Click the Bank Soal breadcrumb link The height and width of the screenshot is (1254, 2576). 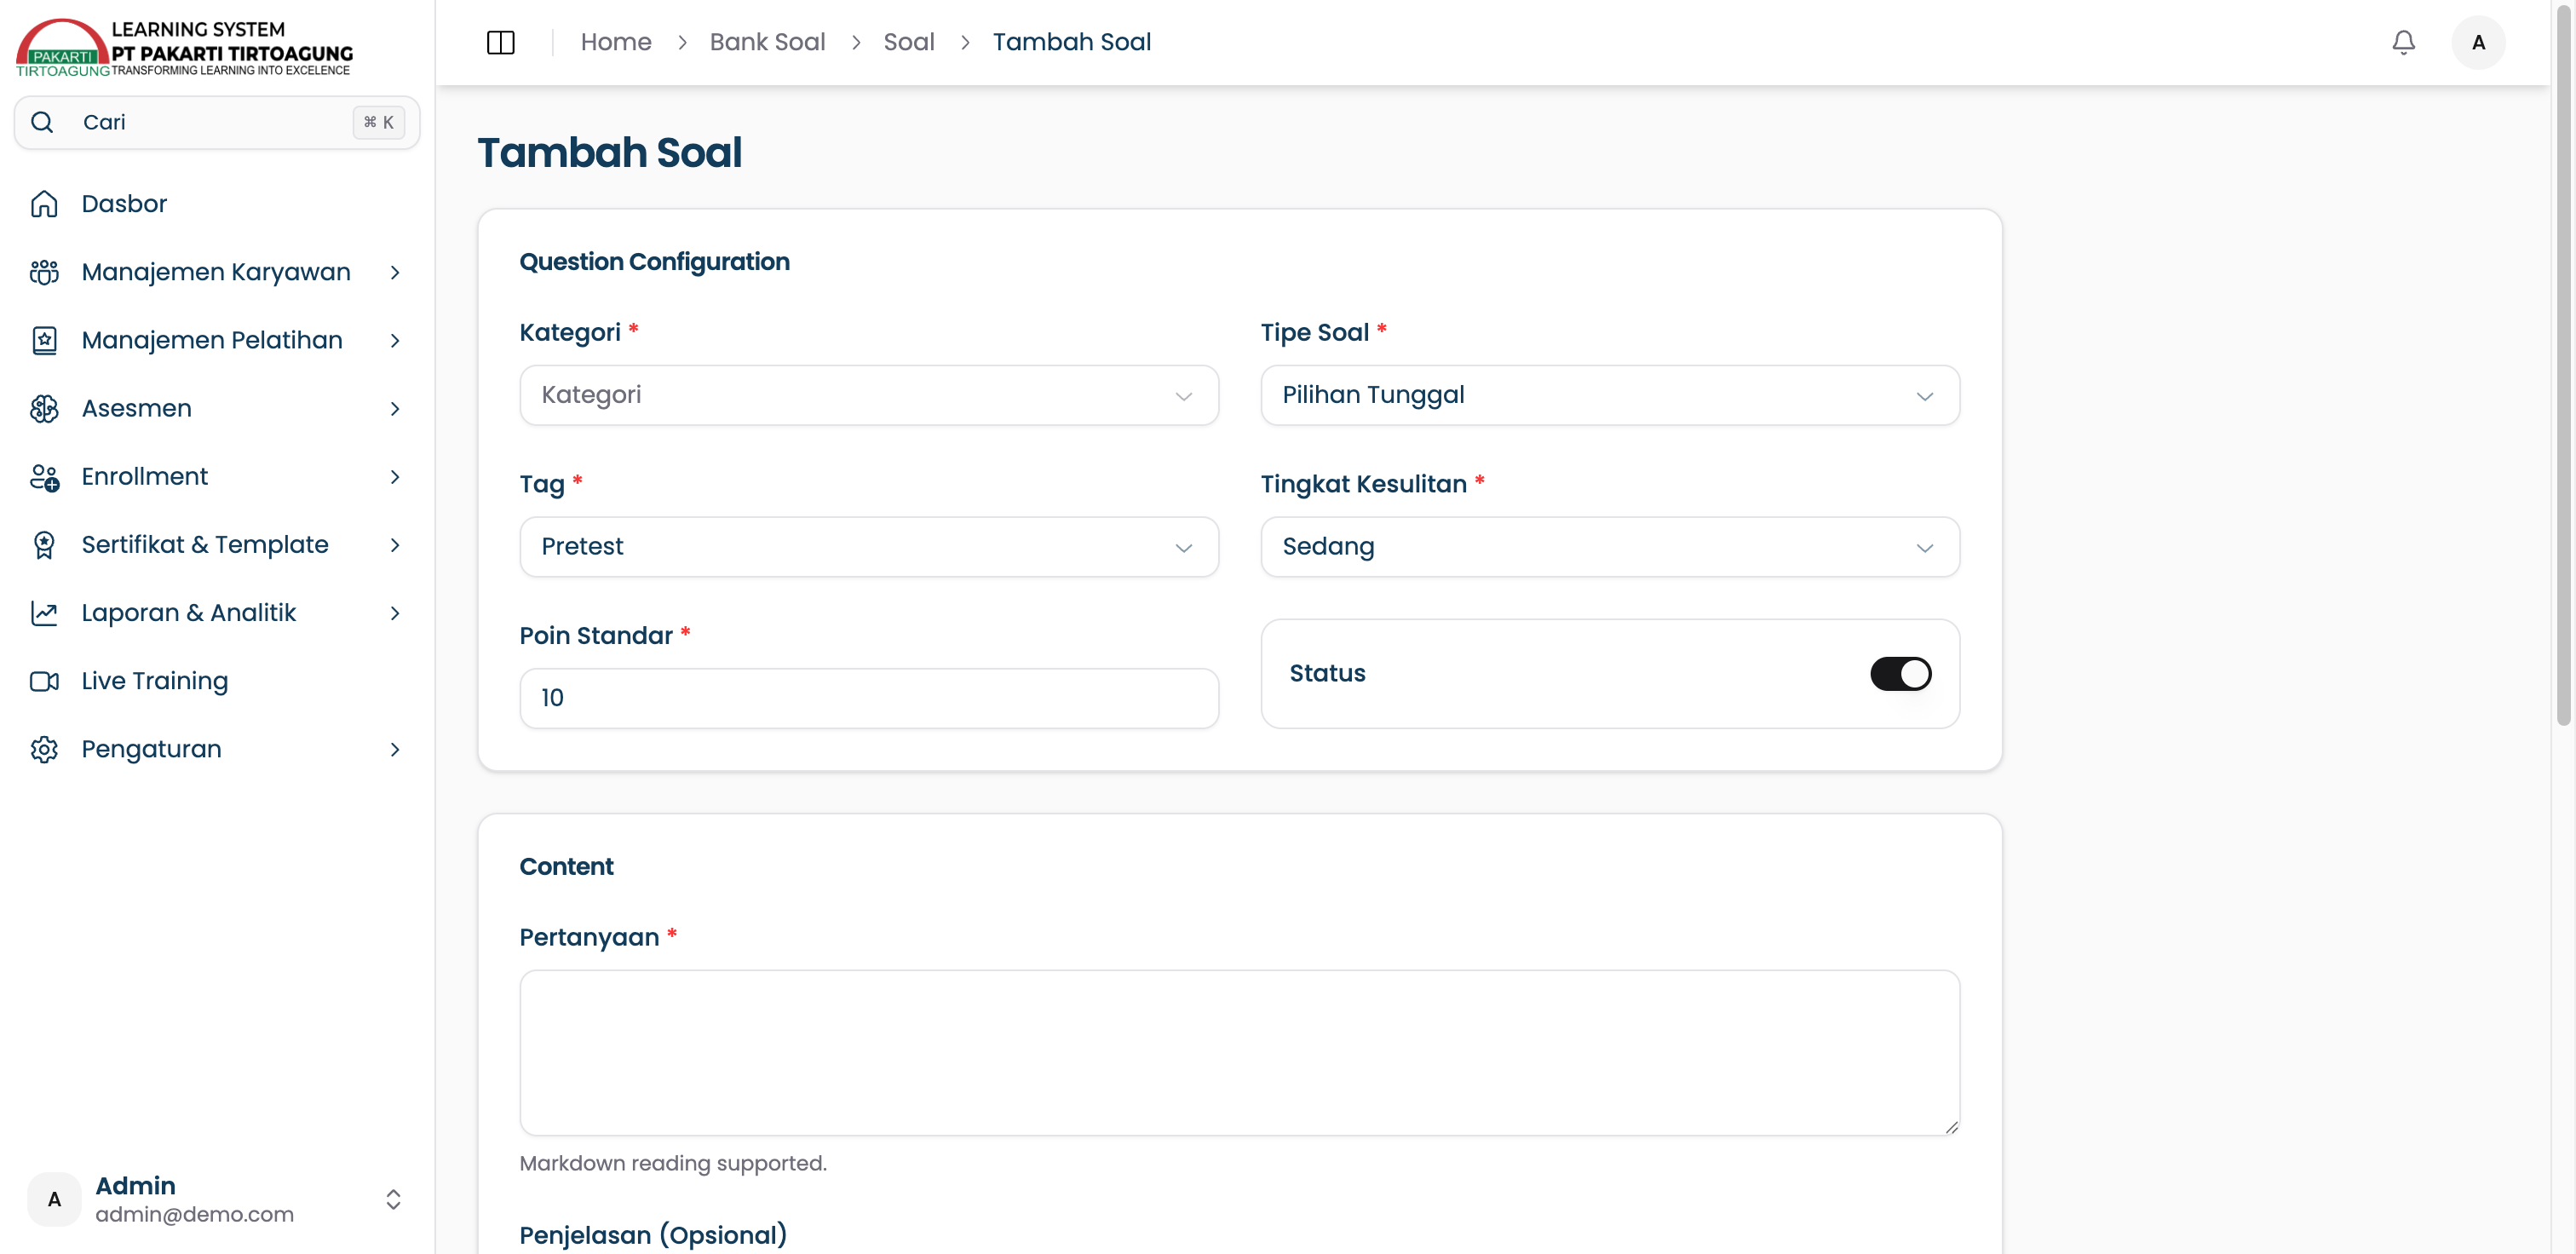(767, 42)
